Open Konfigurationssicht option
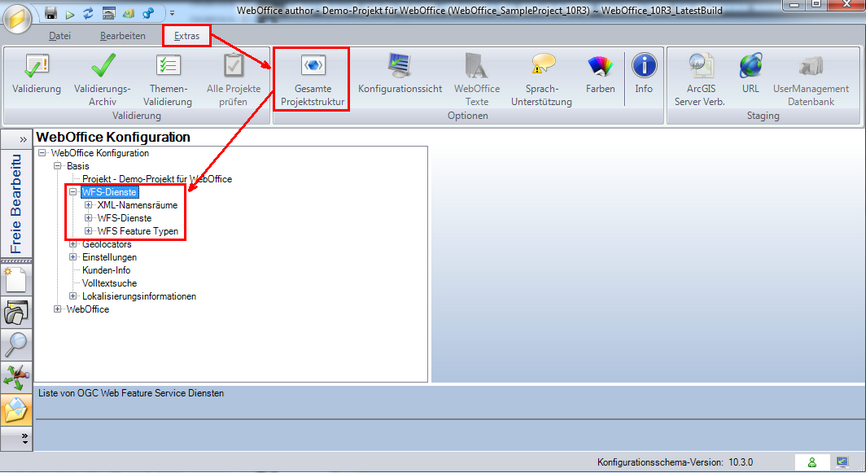 [x=400, y=75]
